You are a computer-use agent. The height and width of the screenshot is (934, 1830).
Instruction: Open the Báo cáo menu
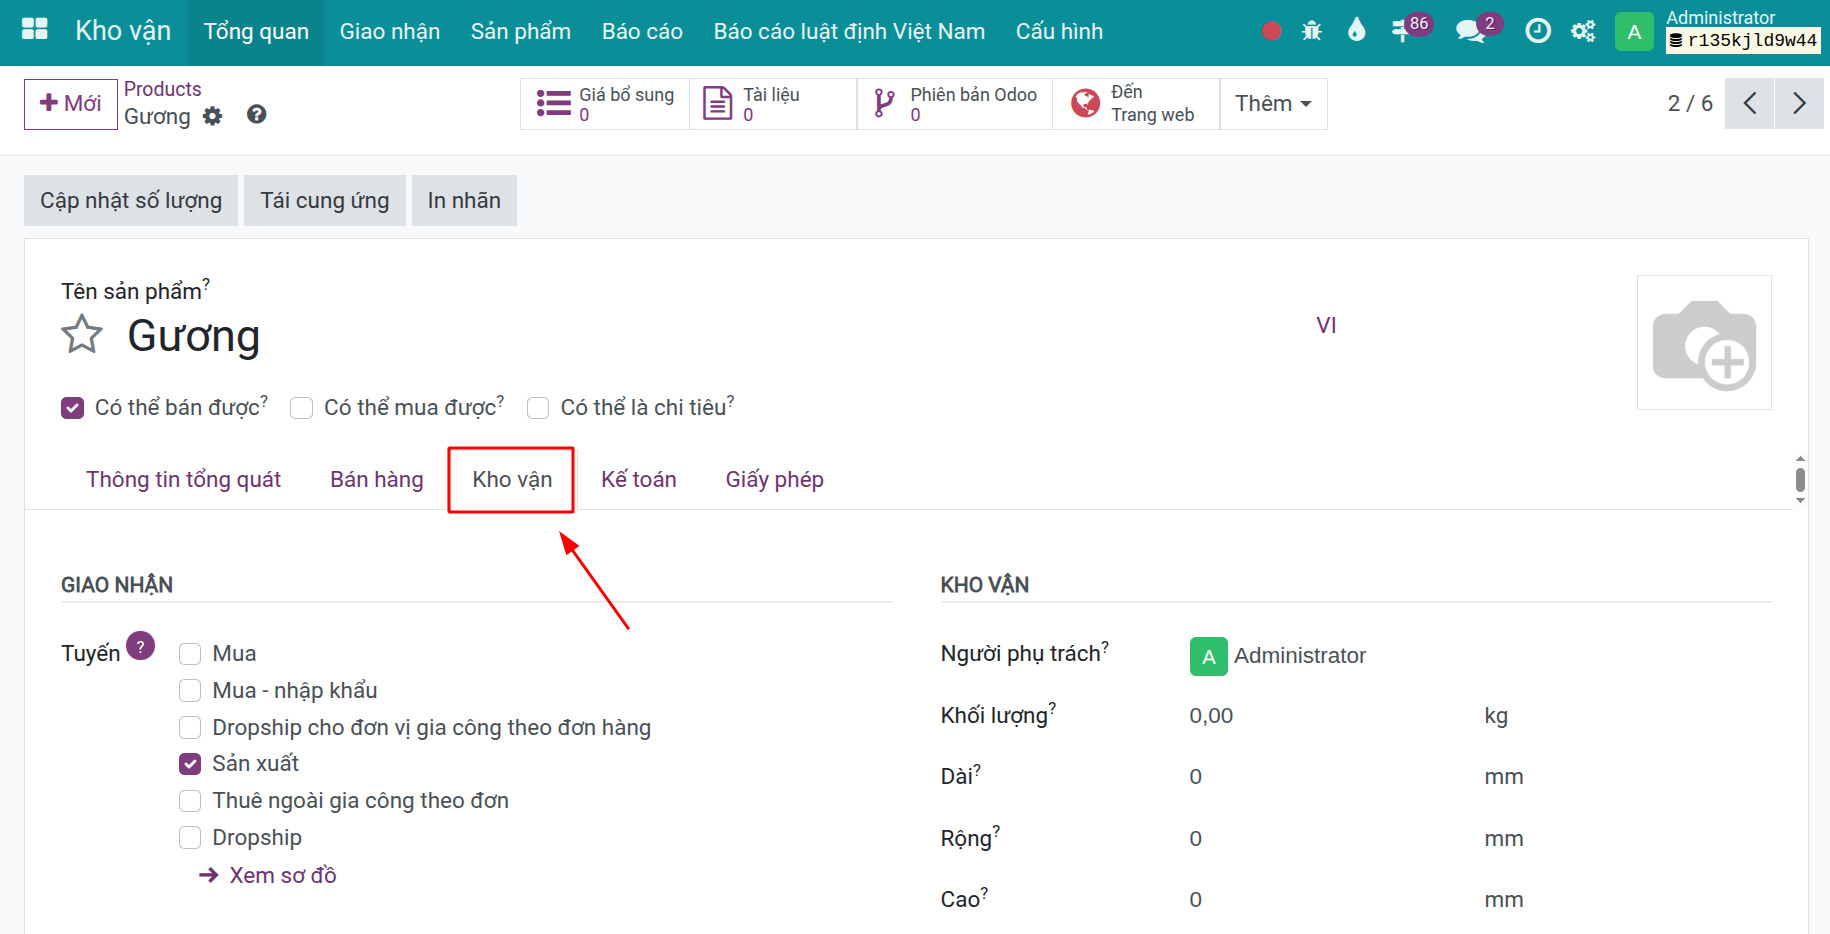(x=642, y=32)
